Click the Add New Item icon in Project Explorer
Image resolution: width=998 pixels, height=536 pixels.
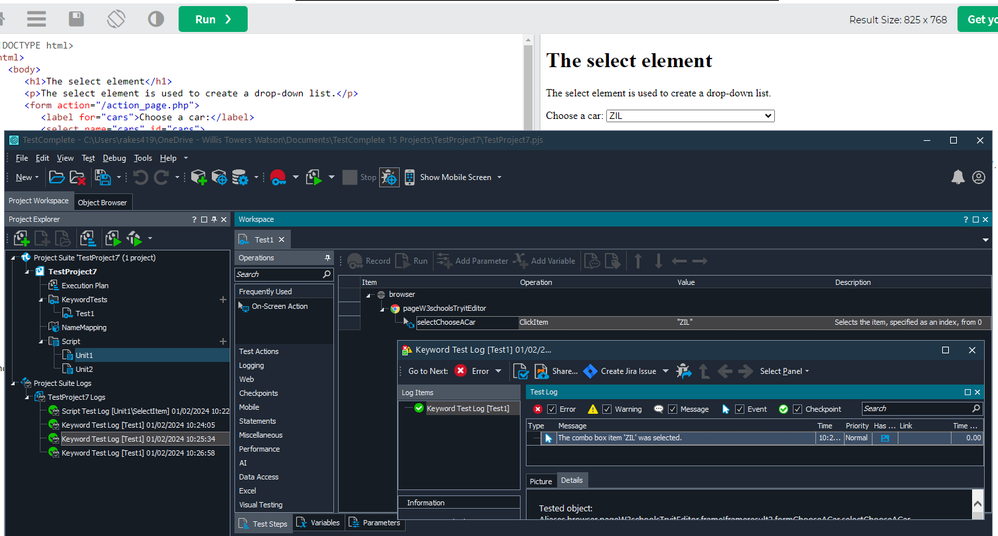click(21, 238)
